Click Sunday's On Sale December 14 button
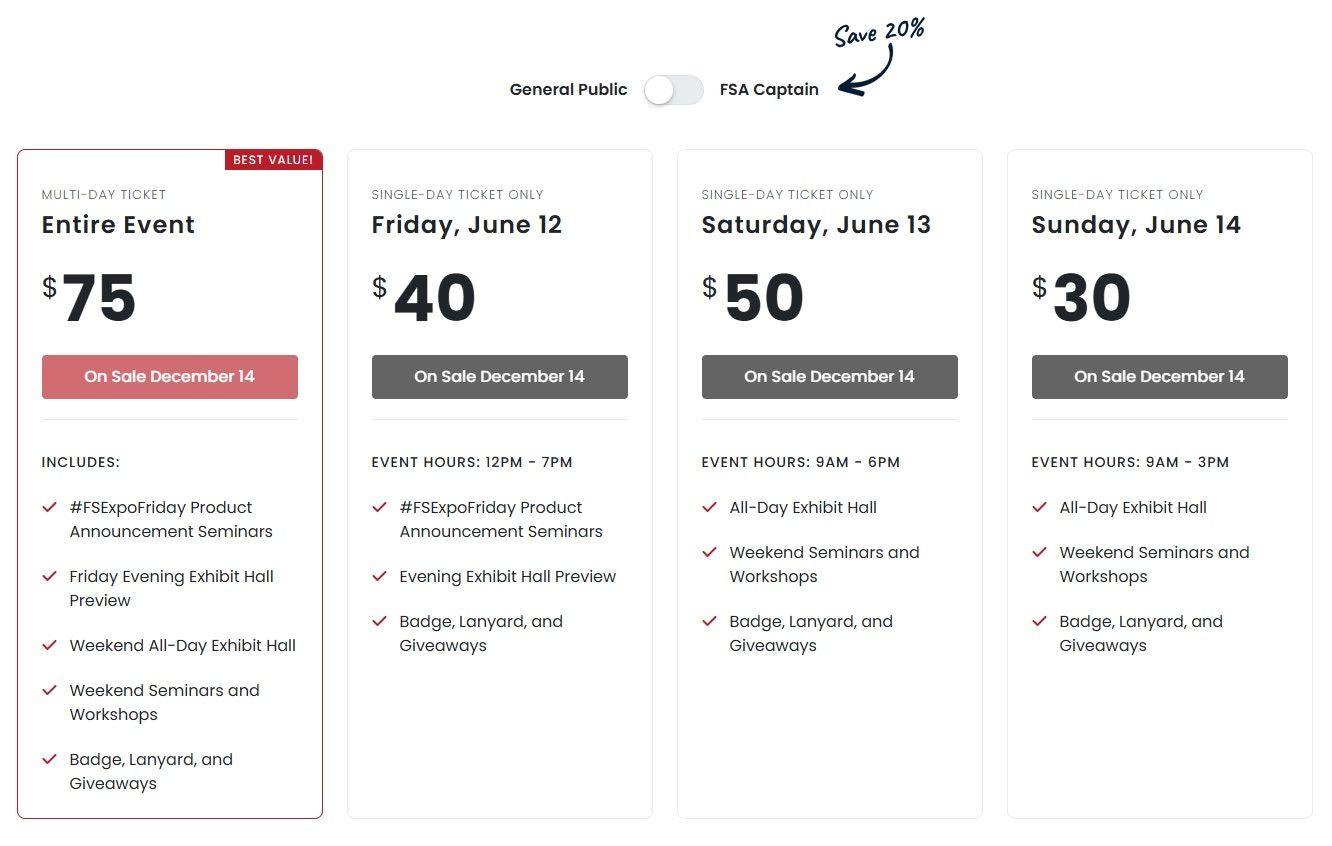The height and width of the screenshot is (846, 1332). 1159,377
